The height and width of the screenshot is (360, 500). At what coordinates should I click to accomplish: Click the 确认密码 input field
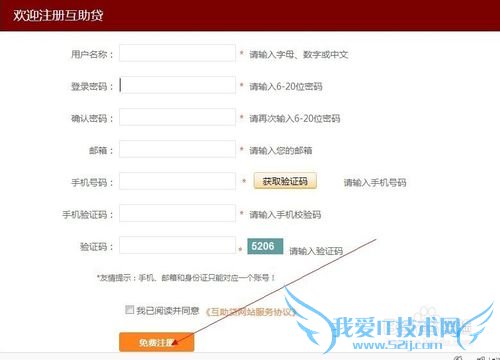(177, 117)
